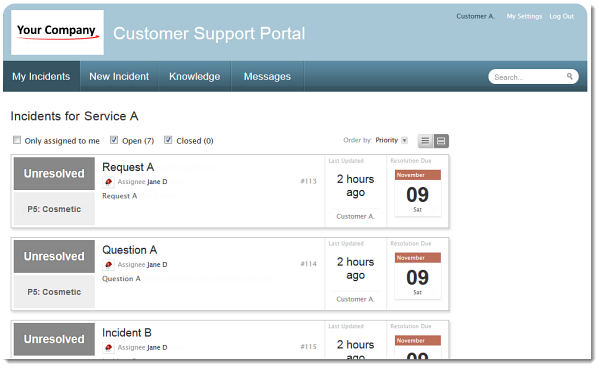
Task: Open the Question A incident title
Action: (x=130, y=250)
